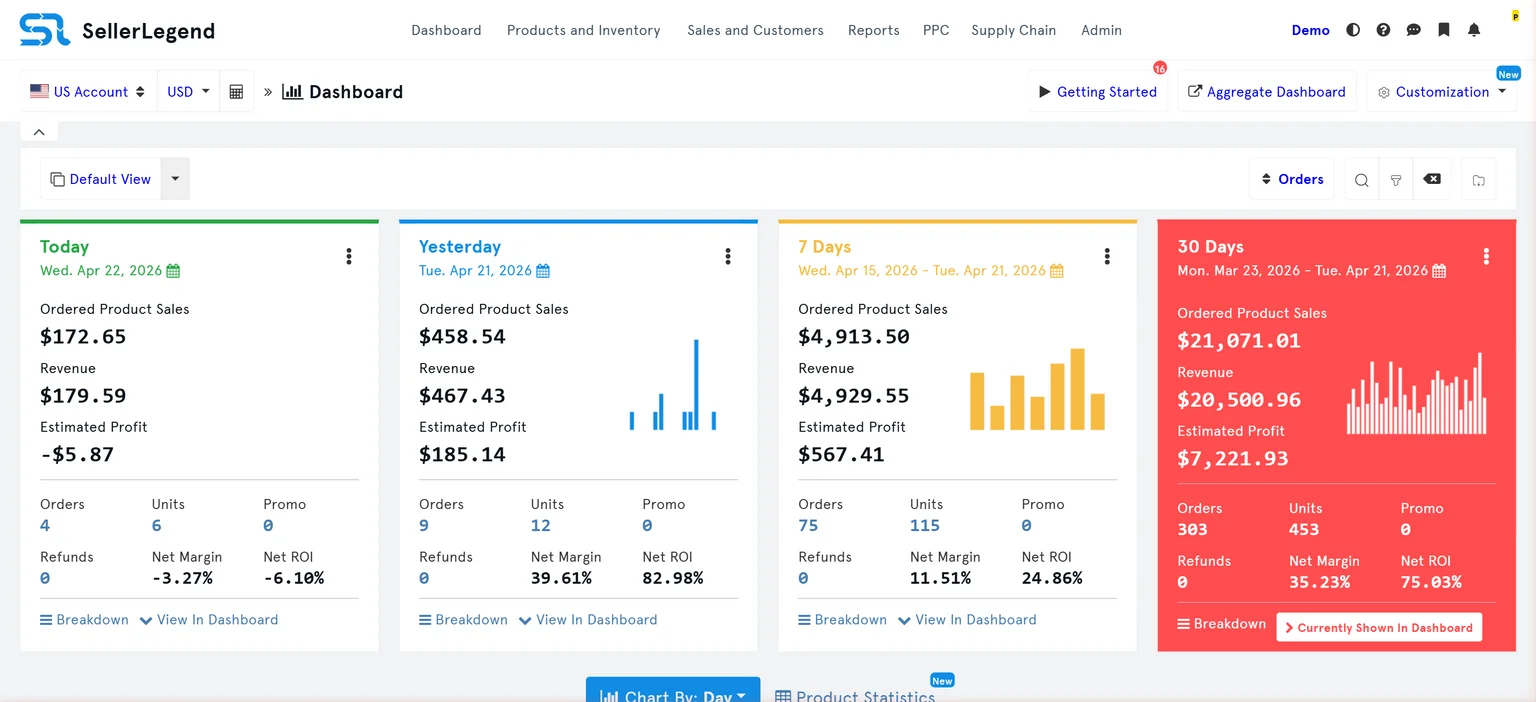The width and height of the screenshot is (1536, 702).
Task: Open 7 Days card three-dot menu
Action: (1106, 257)
